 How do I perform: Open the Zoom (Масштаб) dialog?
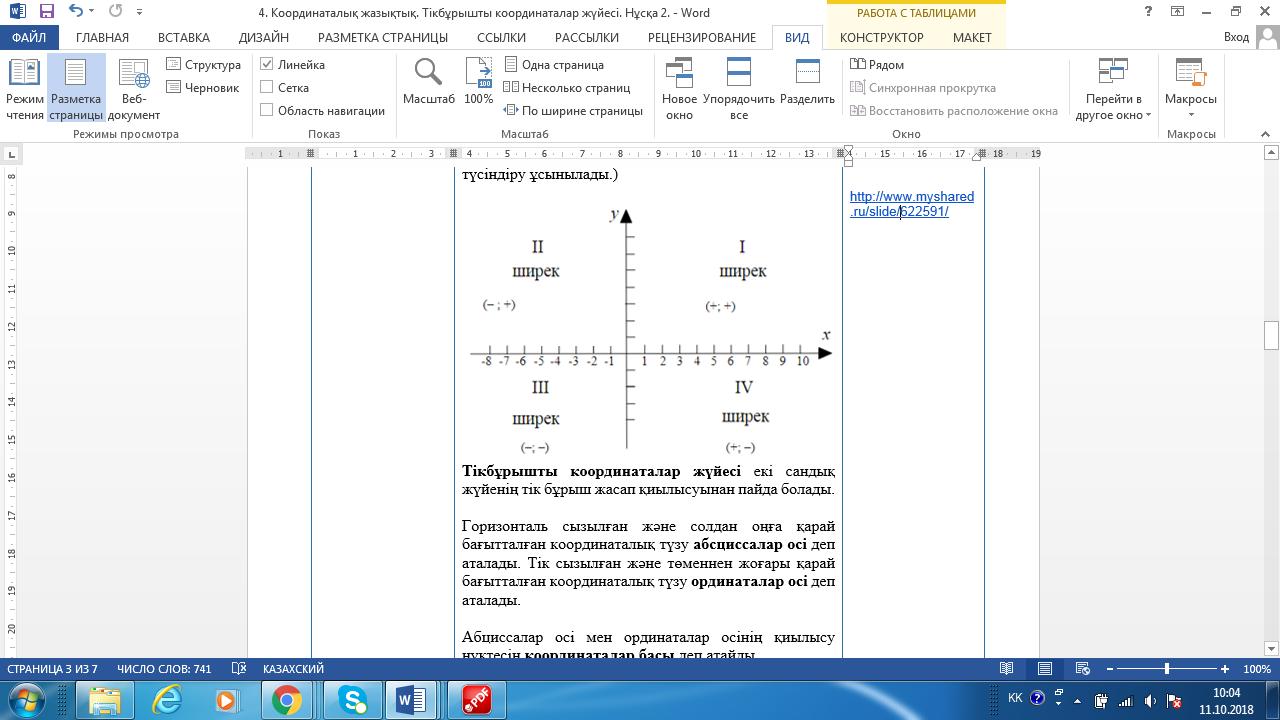click(x=428, y=82)
